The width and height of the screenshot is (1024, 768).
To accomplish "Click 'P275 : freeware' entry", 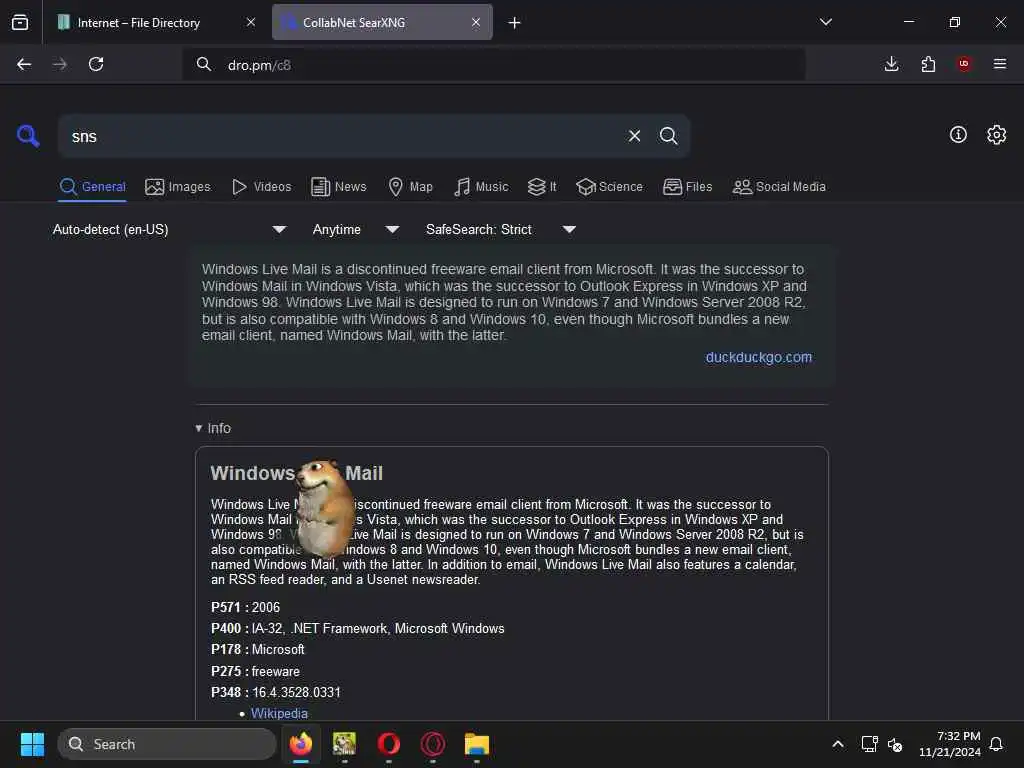I will pos(255,671).
